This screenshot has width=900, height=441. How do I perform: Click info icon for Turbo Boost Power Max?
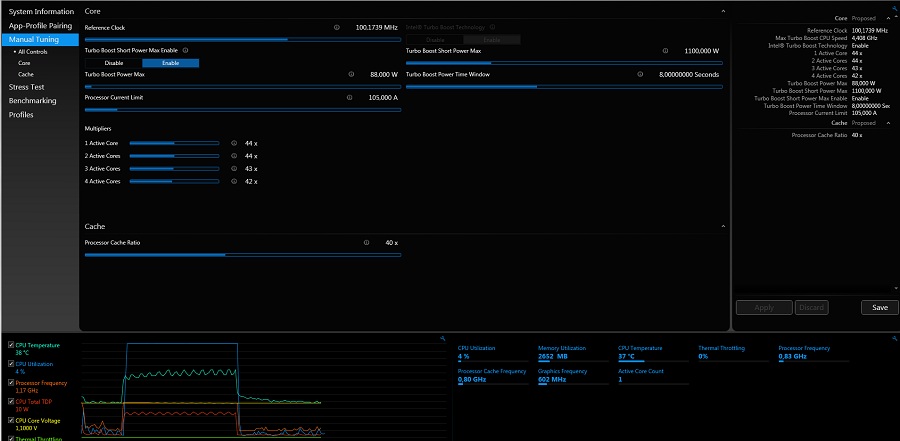click(x=351, y=74)
